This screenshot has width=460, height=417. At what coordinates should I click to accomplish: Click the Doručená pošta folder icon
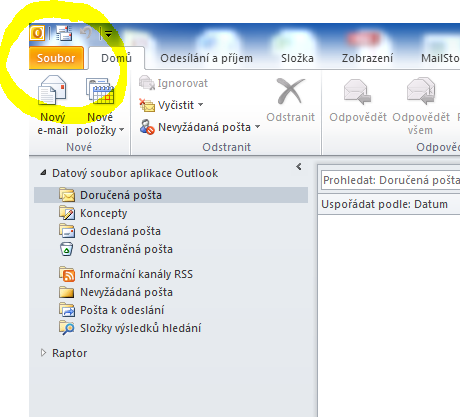[x=67, y=195]
